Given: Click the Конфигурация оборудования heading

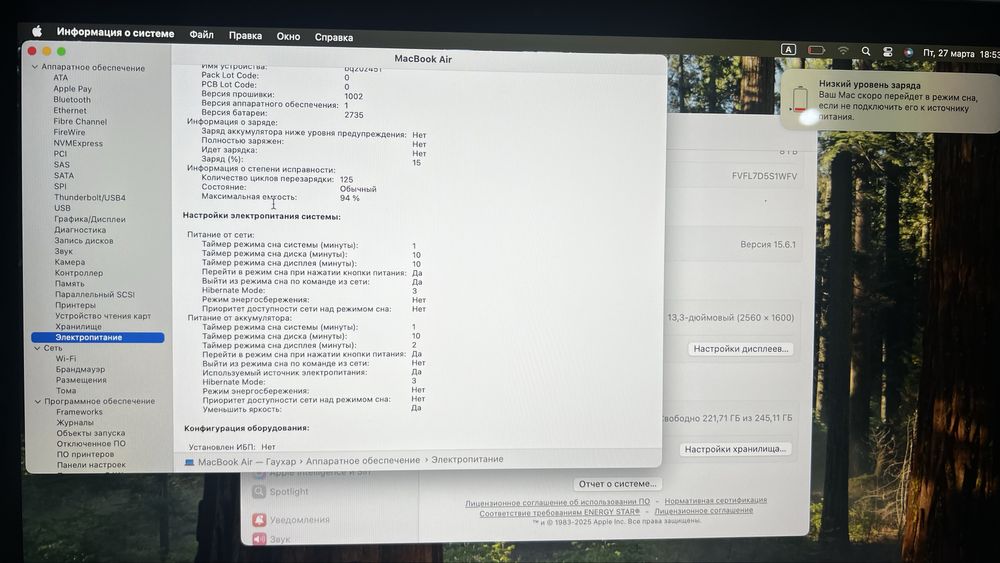Looking at the screenshot, I should pyautogui.click(x=247, y=428).
